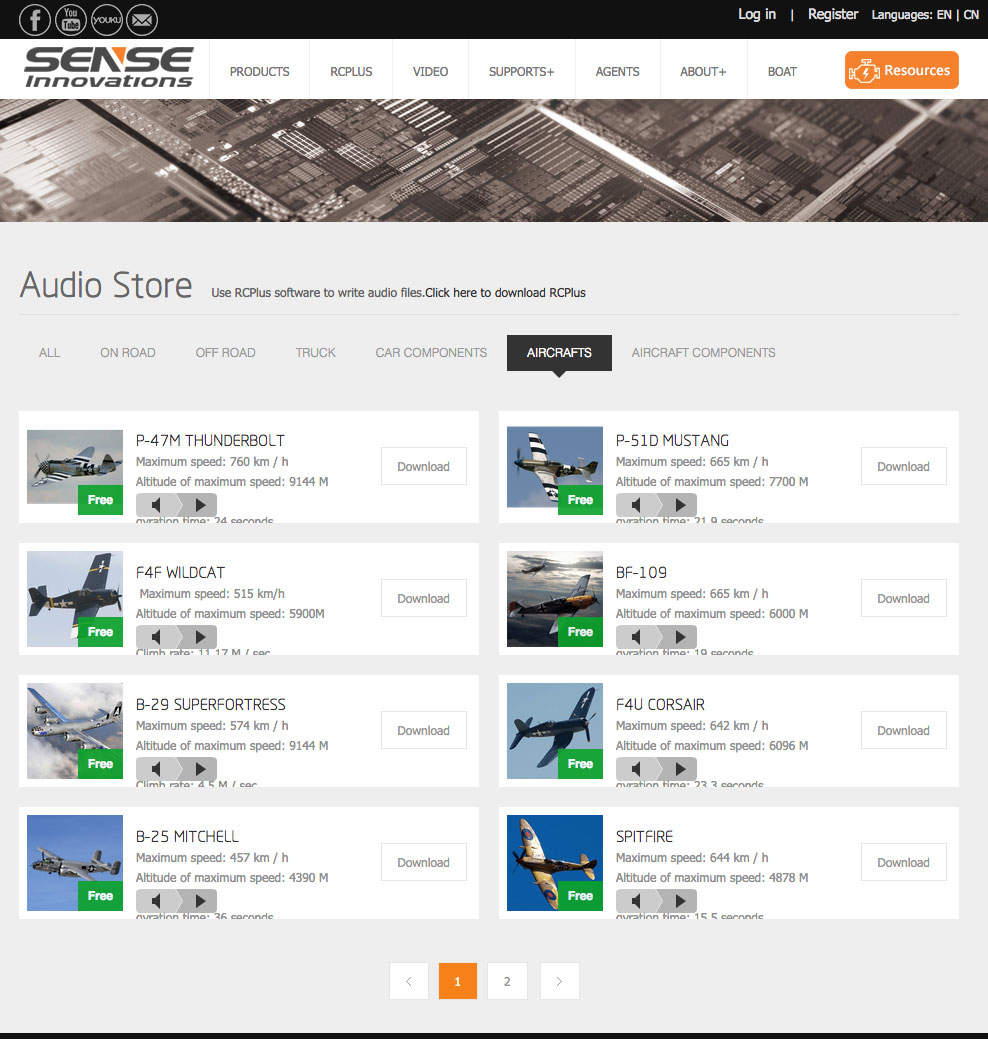Play next sound for BF-109
This screenshot has height=1039, width=988.
[679, 637]
